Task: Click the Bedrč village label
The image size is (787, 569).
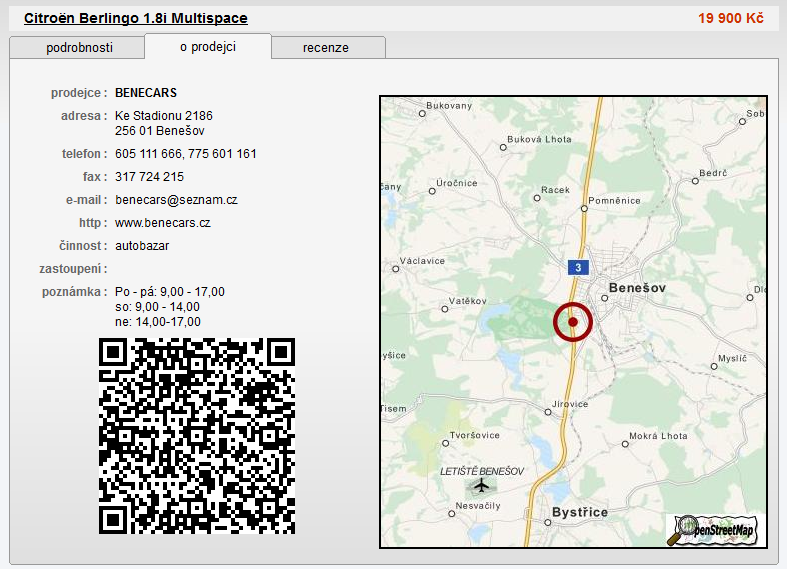Action: click(x=713, y=173)
